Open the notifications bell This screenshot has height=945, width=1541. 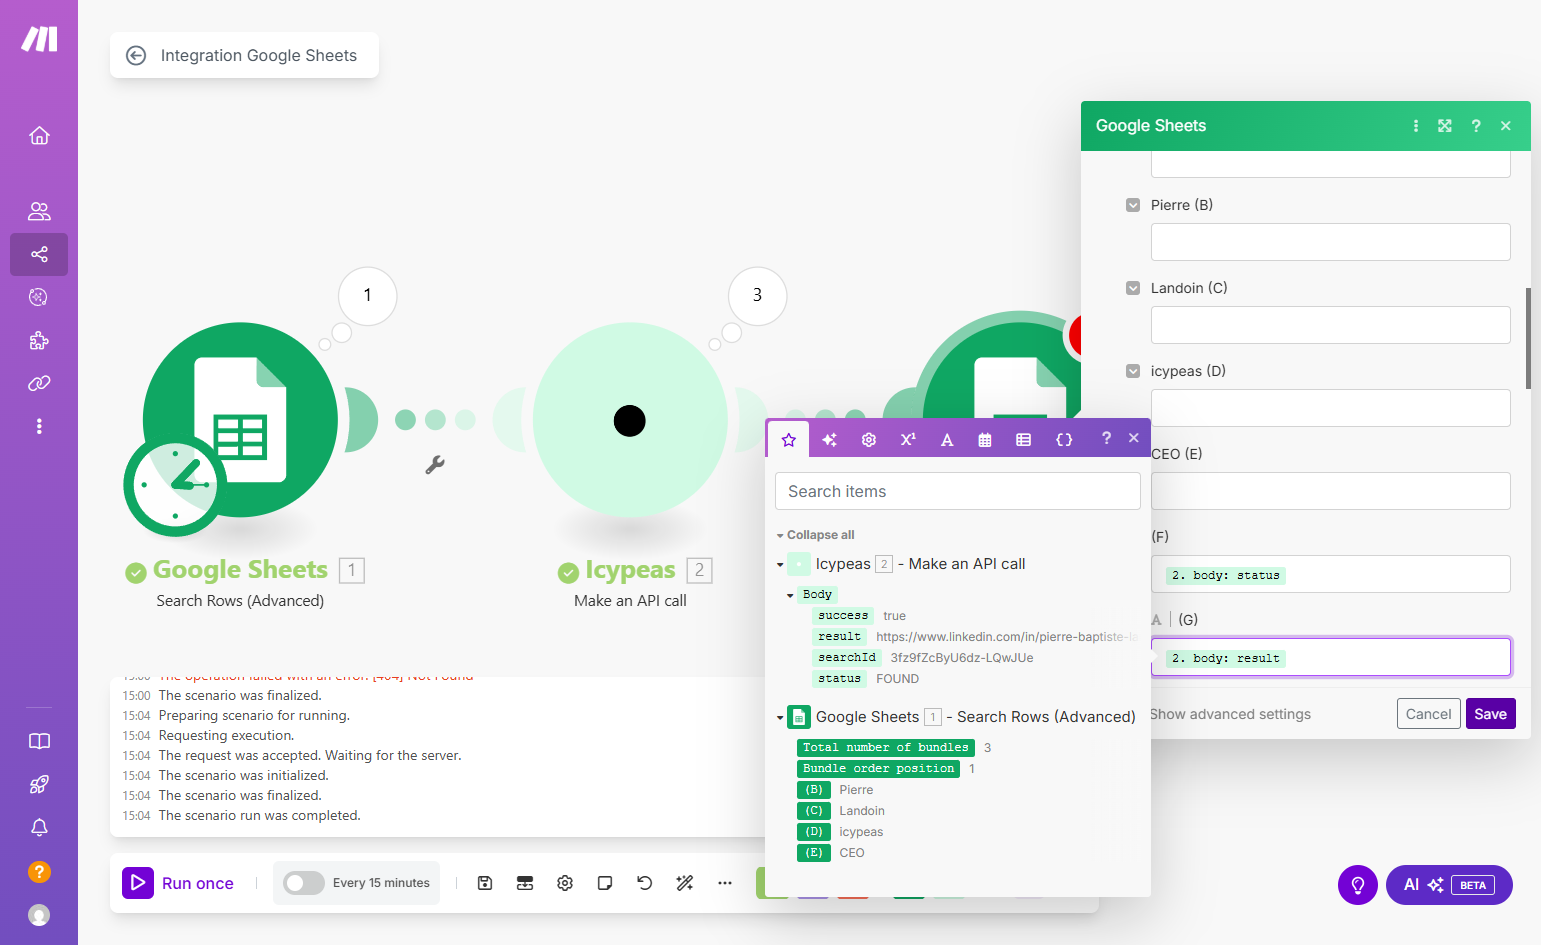[x=39, y=828]
